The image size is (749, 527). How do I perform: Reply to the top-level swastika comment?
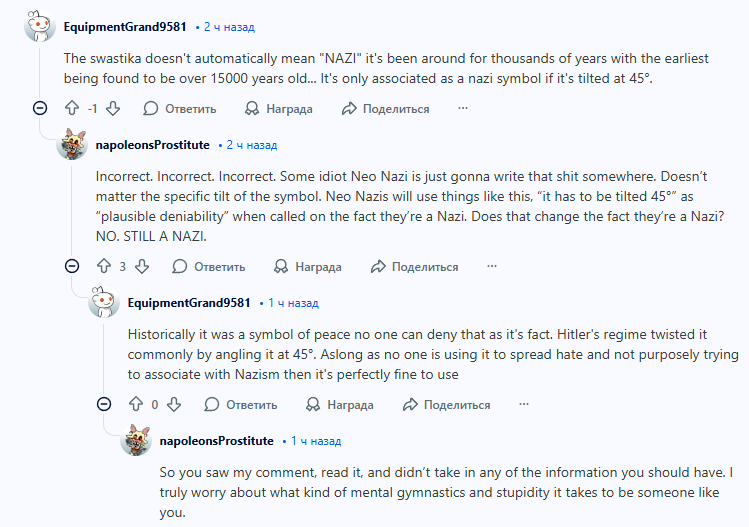[179, 108]
